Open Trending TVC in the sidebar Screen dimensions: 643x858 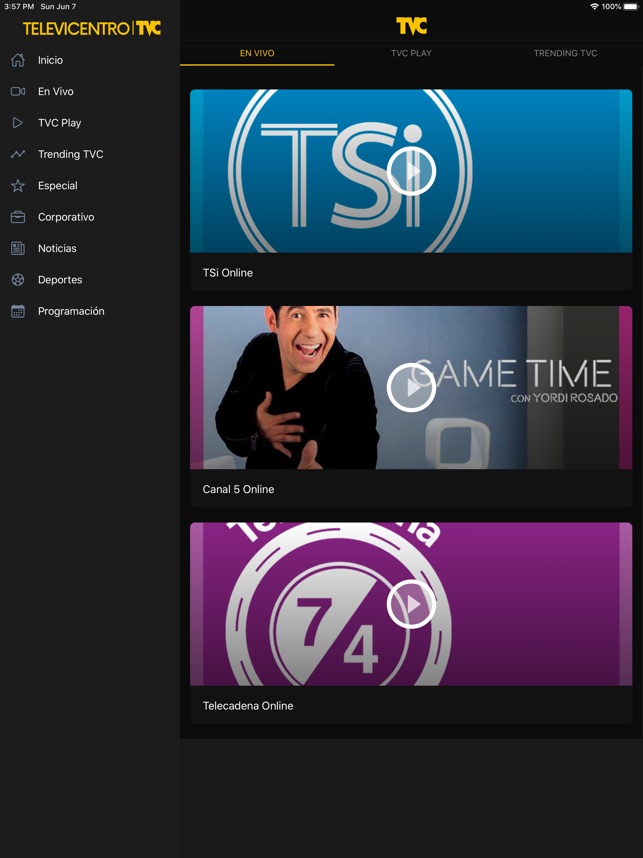coord(90,154)
